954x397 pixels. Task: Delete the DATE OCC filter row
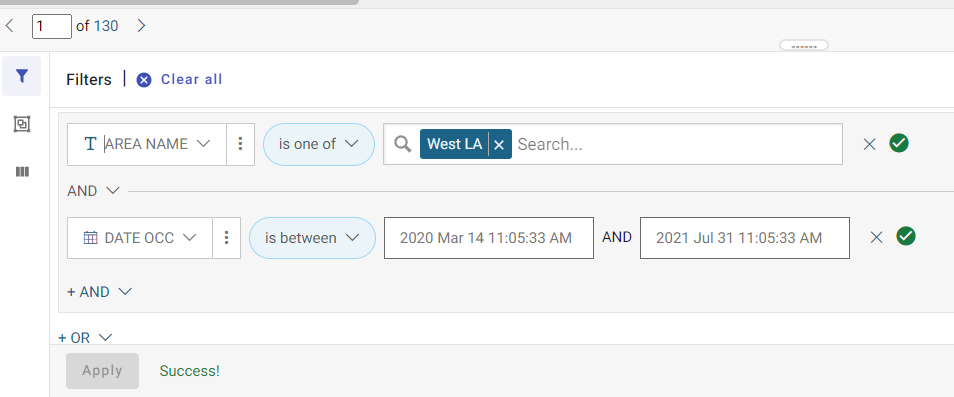point(876,237)
